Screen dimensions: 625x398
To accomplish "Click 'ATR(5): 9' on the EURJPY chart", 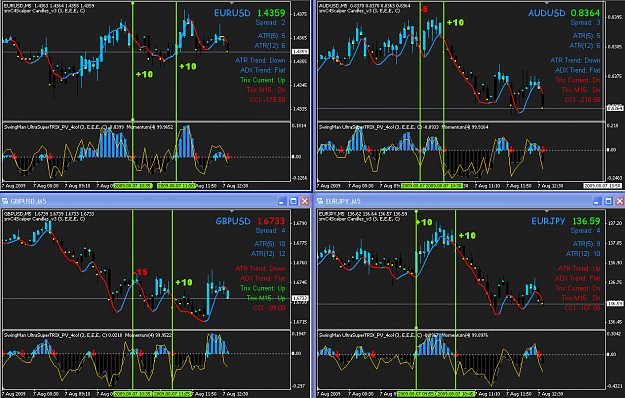I will pyautogui.click(x=586, y=244).
